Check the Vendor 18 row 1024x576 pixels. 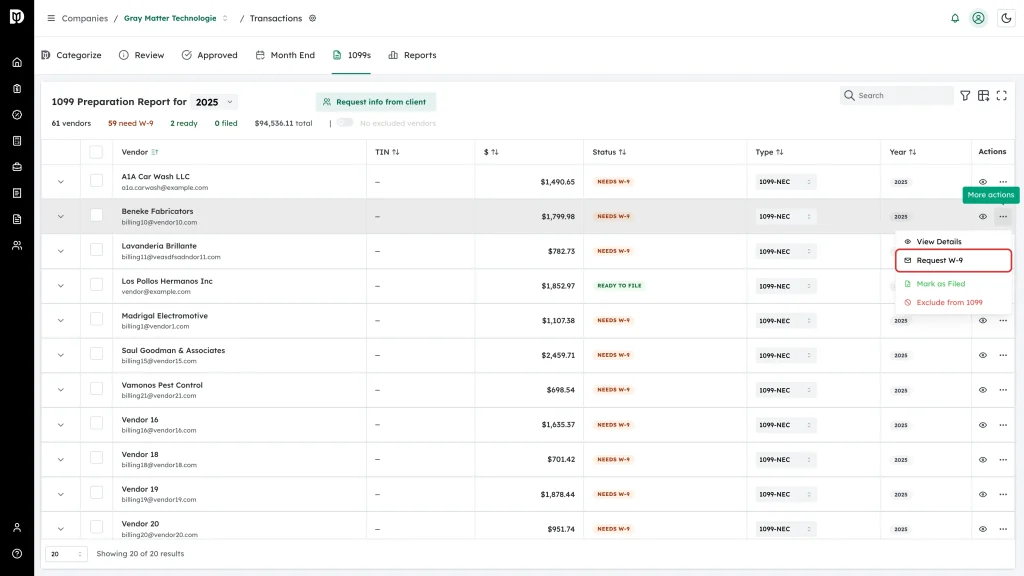(96, 458)
